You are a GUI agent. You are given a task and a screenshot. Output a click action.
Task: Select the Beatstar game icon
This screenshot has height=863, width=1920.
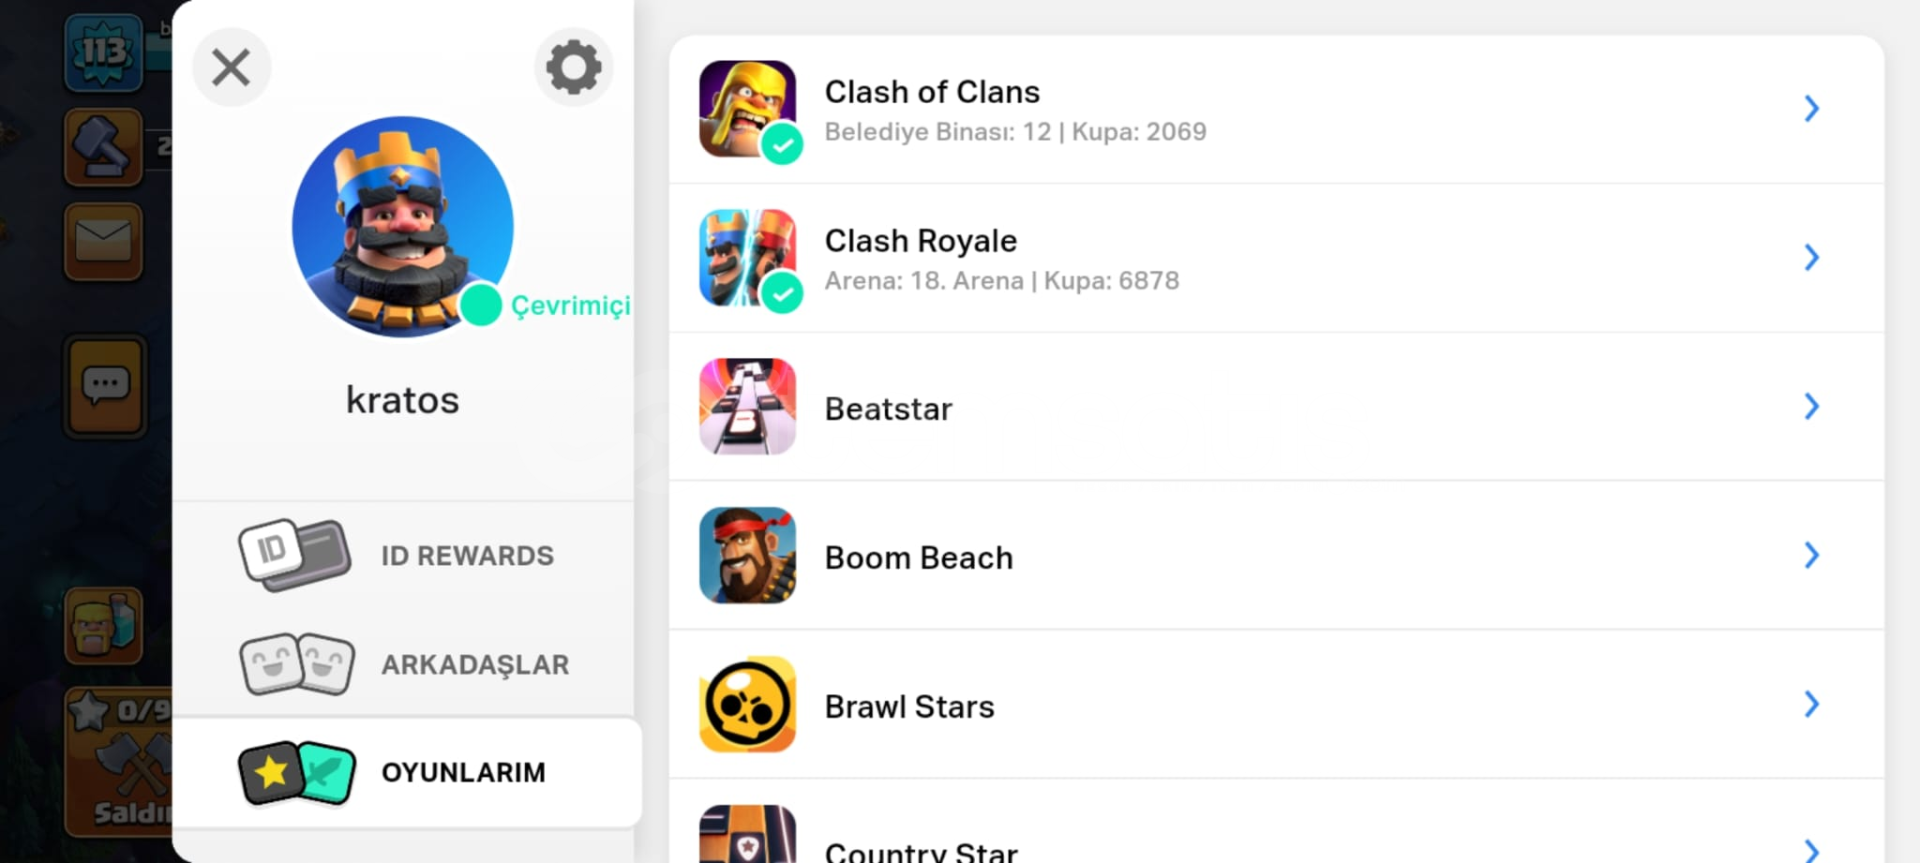[x=748, y=407]
